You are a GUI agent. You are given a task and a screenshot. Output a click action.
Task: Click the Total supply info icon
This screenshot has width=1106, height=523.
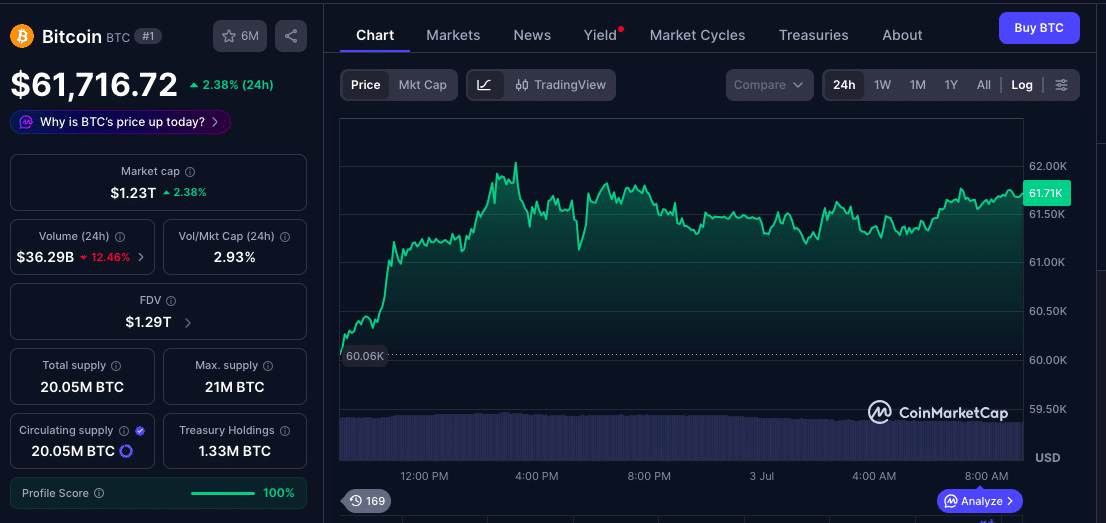[x=116, y=366]
